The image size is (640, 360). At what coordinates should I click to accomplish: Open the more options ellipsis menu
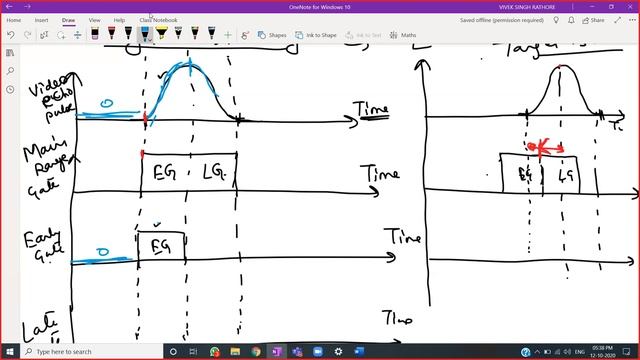[x=632, y=20]
